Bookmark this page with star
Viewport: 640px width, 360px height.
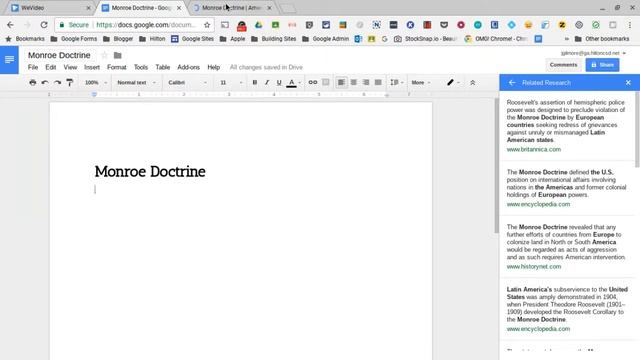pyautogui.click(x=207, y=25)
